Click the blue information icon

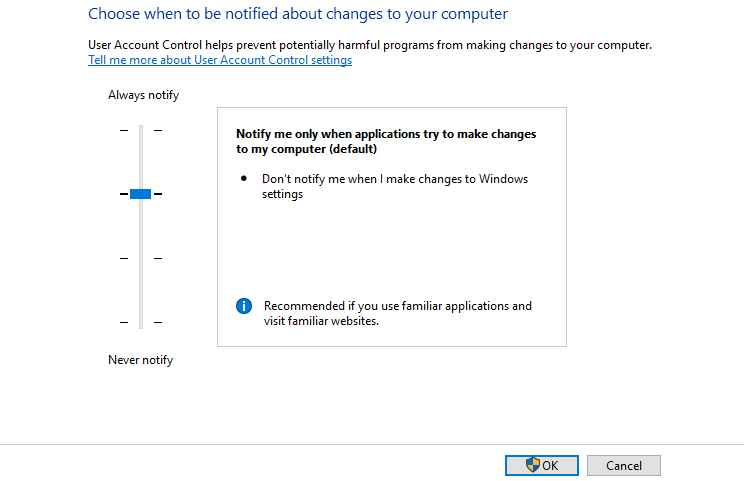(244, 306)
